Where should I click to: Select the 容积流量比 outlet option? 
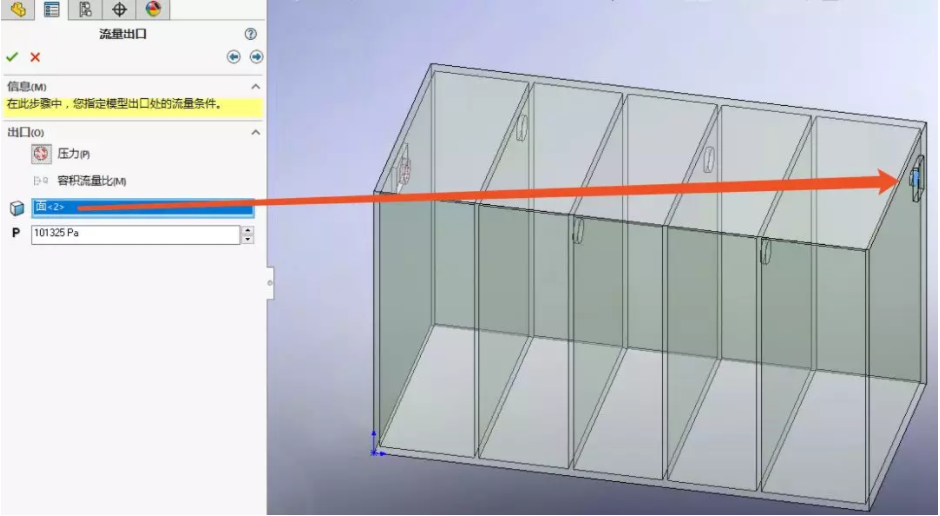(x=91, y=181)
